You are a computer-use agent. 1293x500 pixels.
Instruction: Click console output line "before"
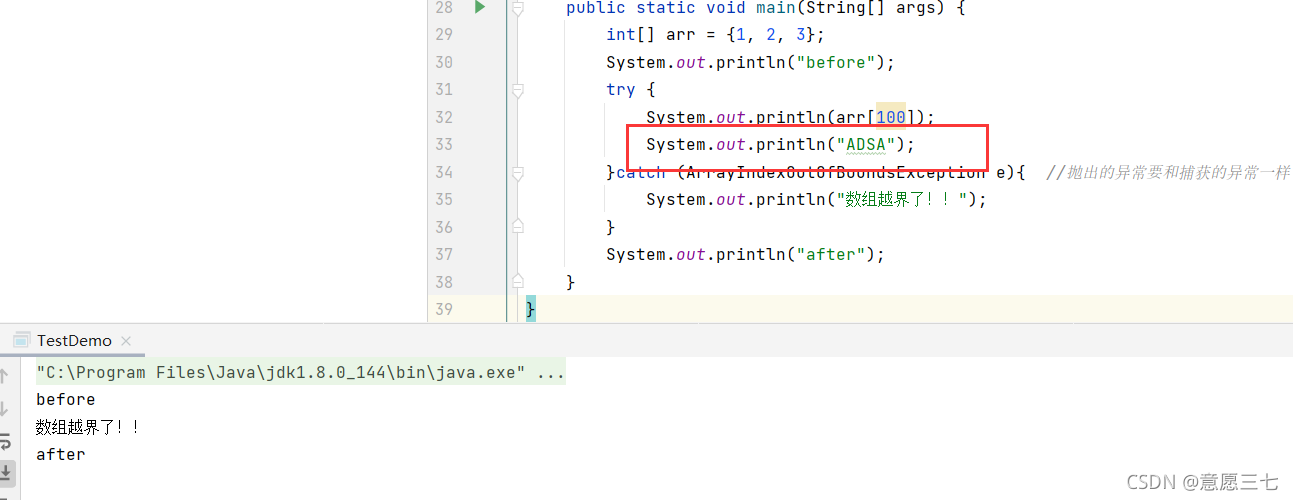pyautogui.click(x=66, y=400)
